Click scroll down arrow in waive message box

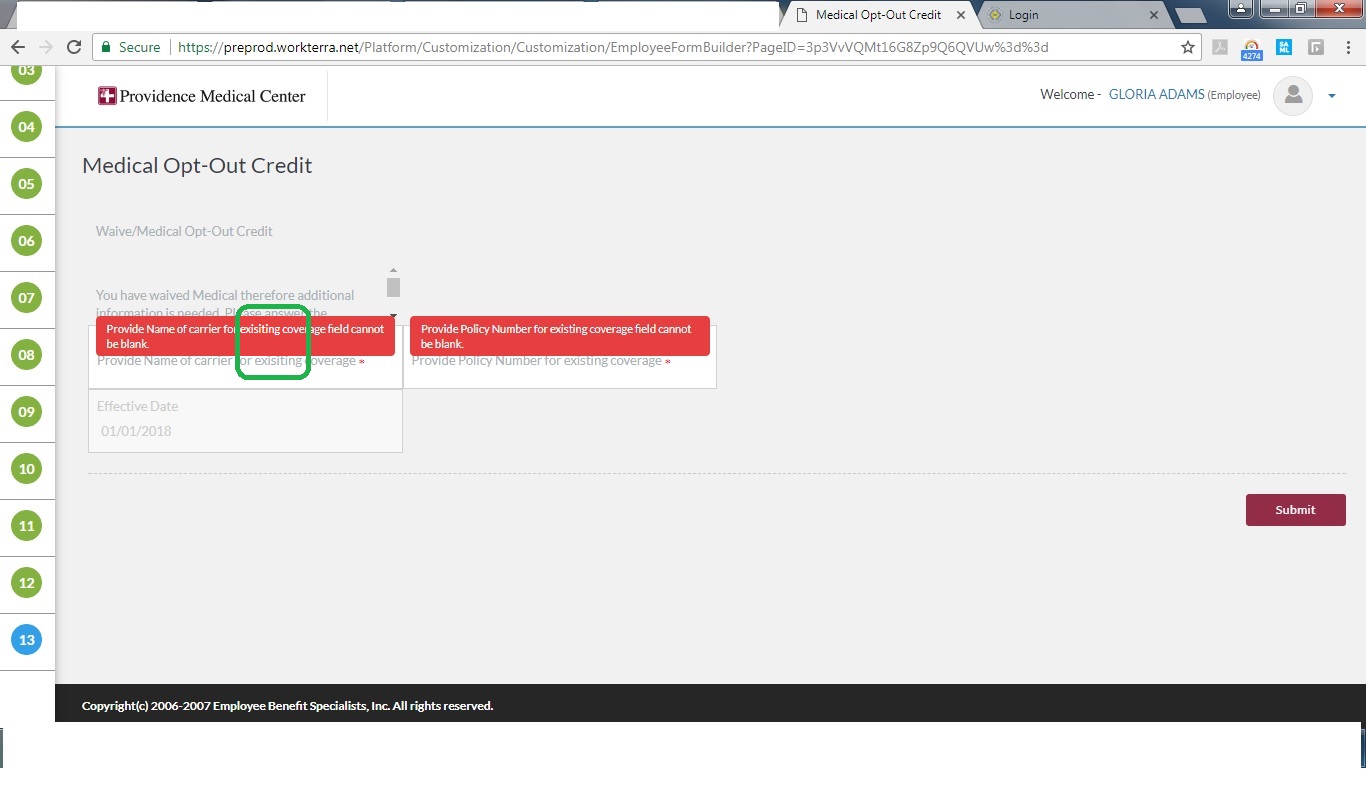tap(393, 316)
